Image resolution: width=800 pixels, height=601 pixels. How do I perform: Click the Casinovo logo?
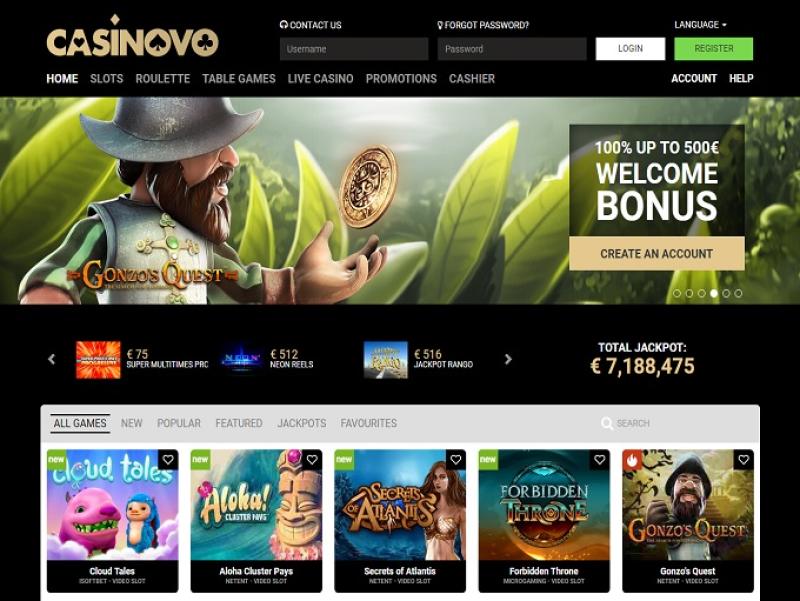pos(132,36)
